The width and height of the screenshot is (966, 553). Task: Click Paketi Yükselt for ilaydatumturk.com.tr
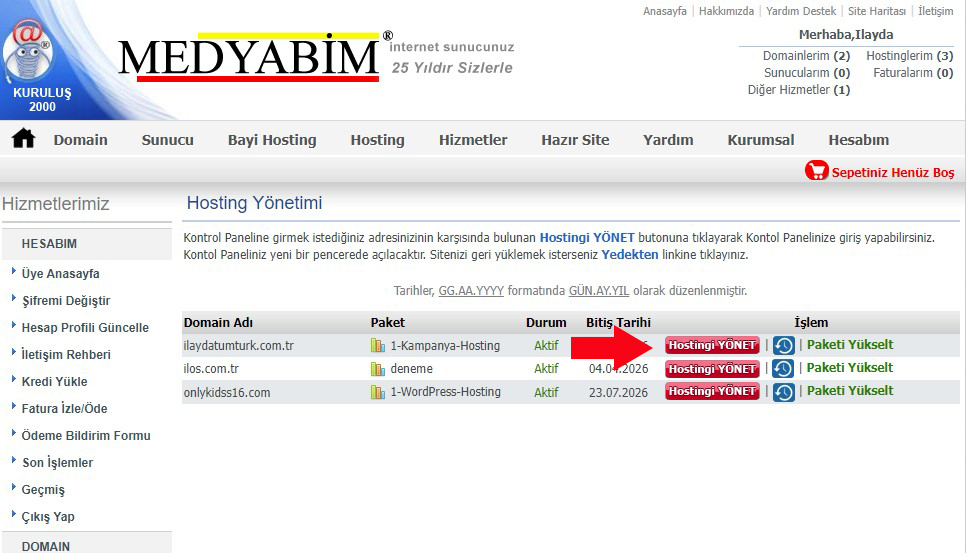pos(850,345)
